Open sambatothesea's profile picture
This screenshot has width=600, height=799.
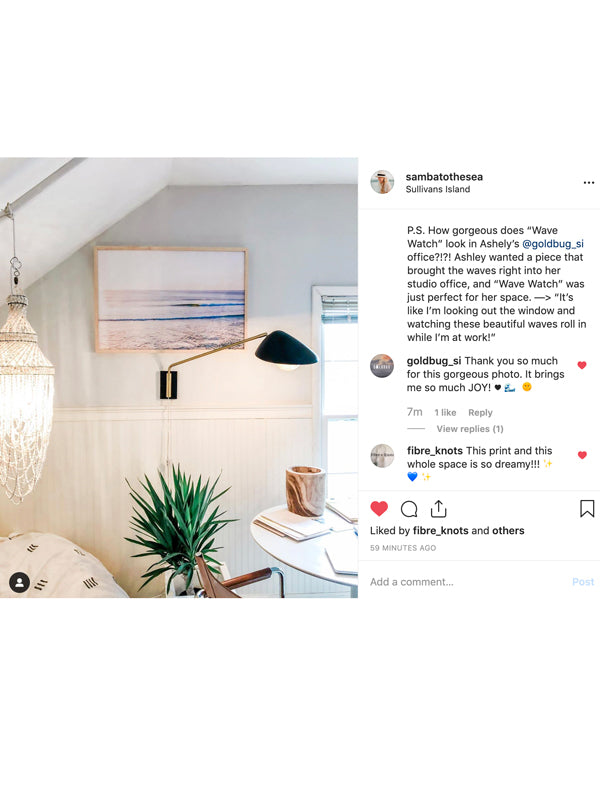[x=382, y=182]
